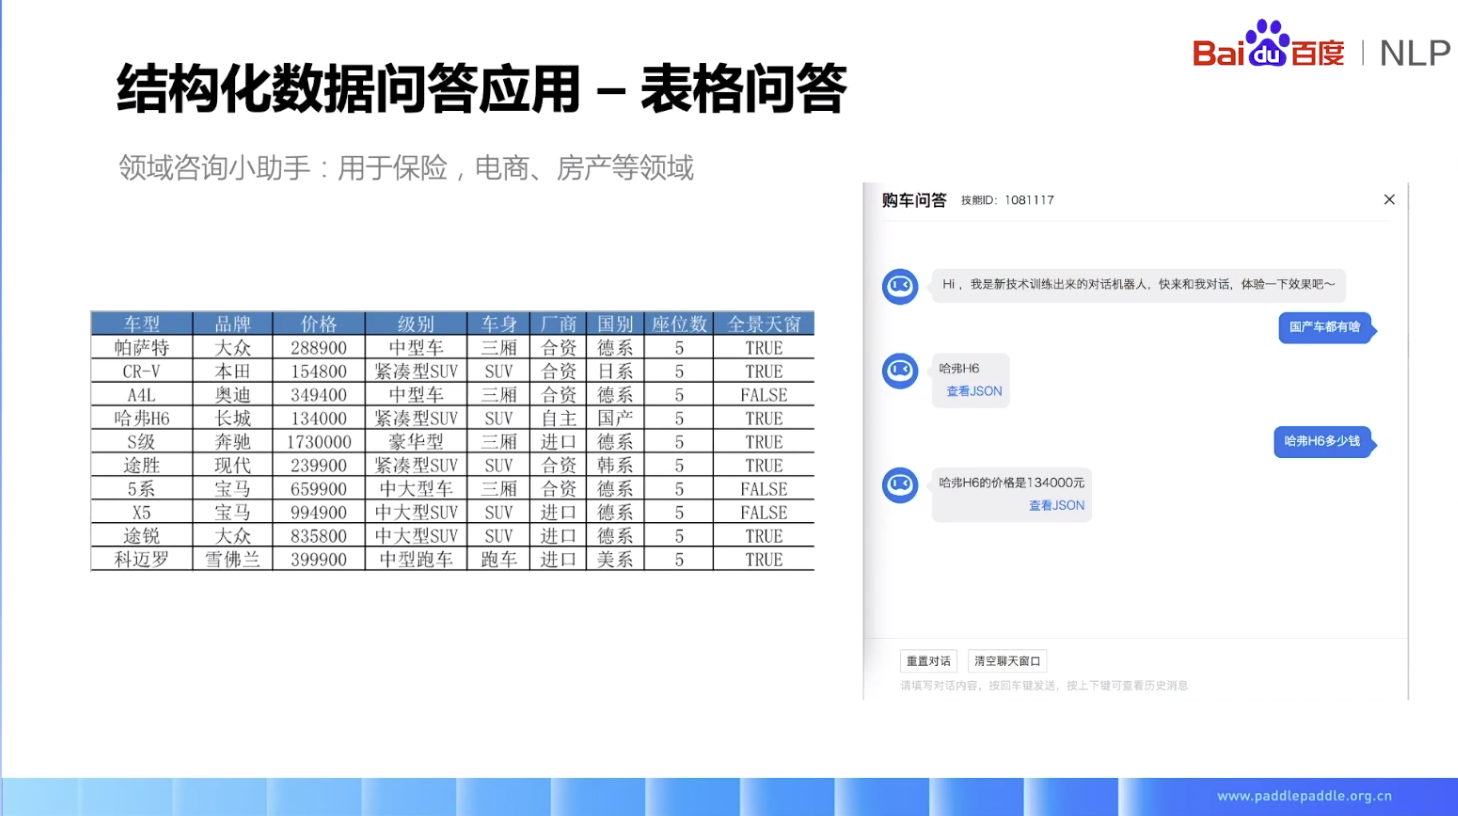The image size is (1458, 816).
Task: Click the 购车问答 panel title
Action: (x=914, y=200)
